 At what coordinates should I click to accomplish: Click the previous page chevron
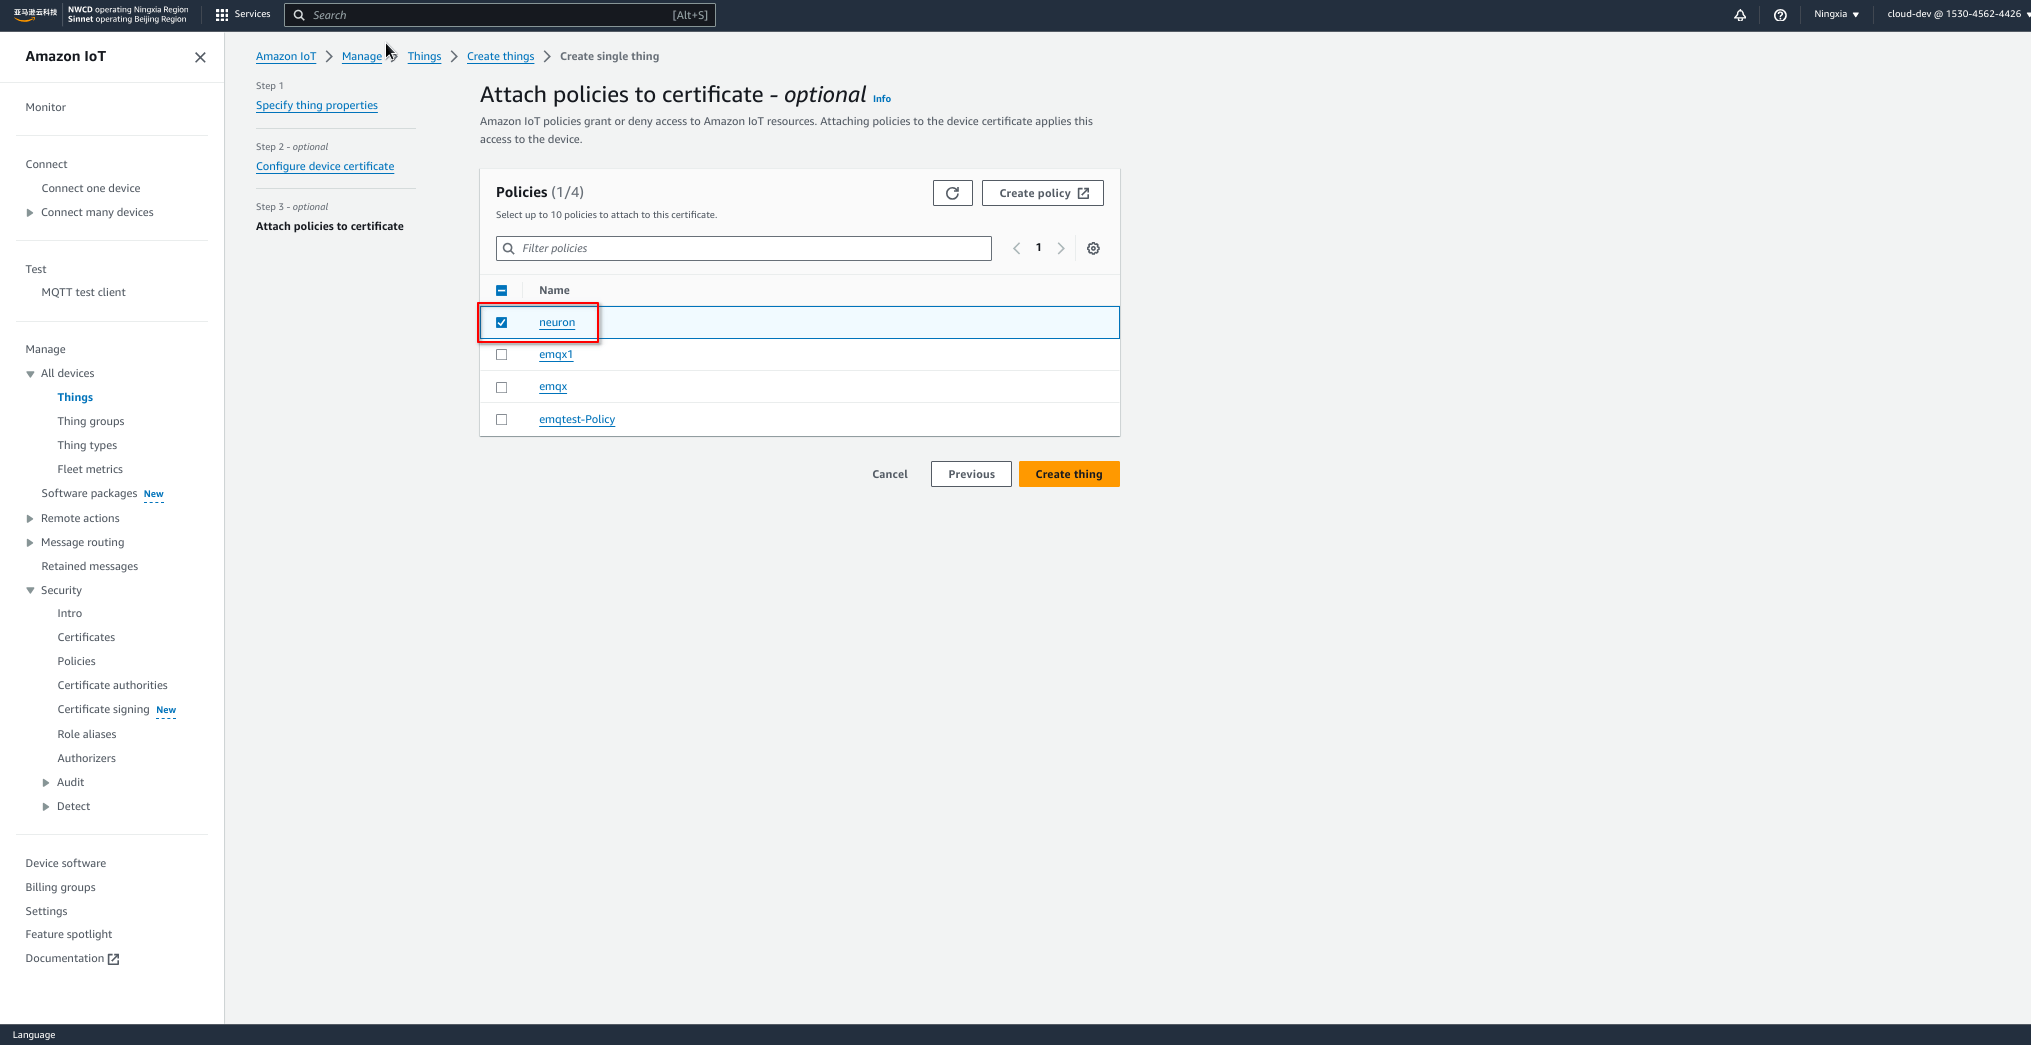point(1016,248)
